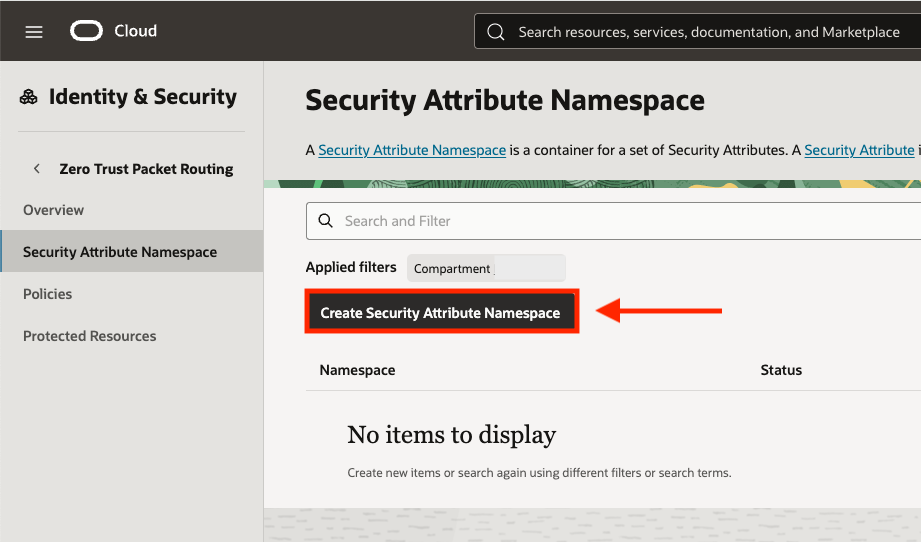Click the Status column header

tap(781, 370)
